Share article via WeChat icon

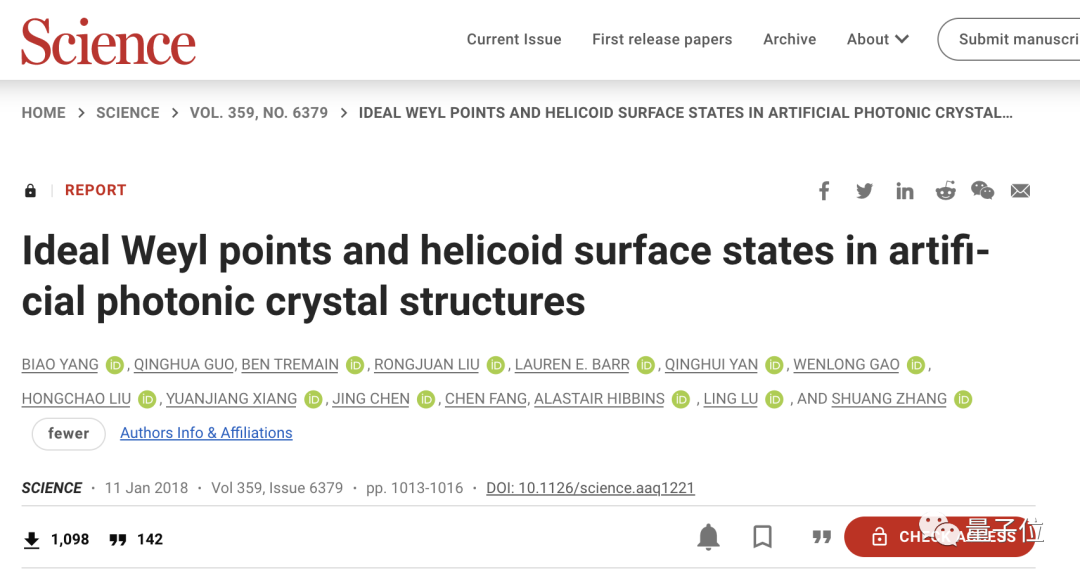(x=982, y=191)
